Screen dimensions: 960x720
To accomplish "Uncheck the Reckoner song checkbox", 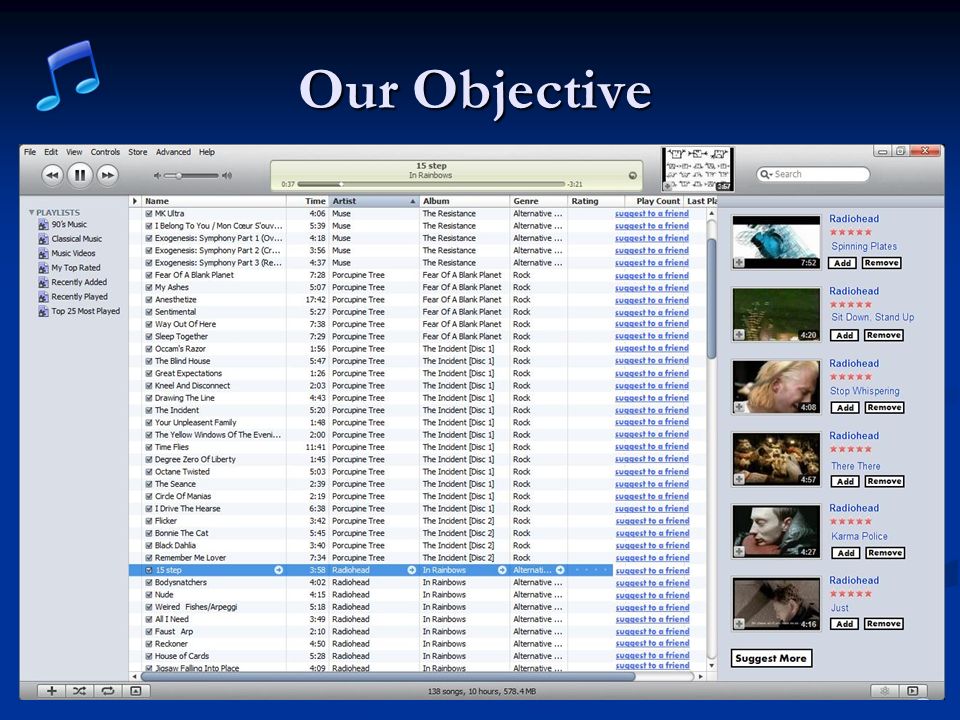I will pyautogui.click(x=149, y=643).
